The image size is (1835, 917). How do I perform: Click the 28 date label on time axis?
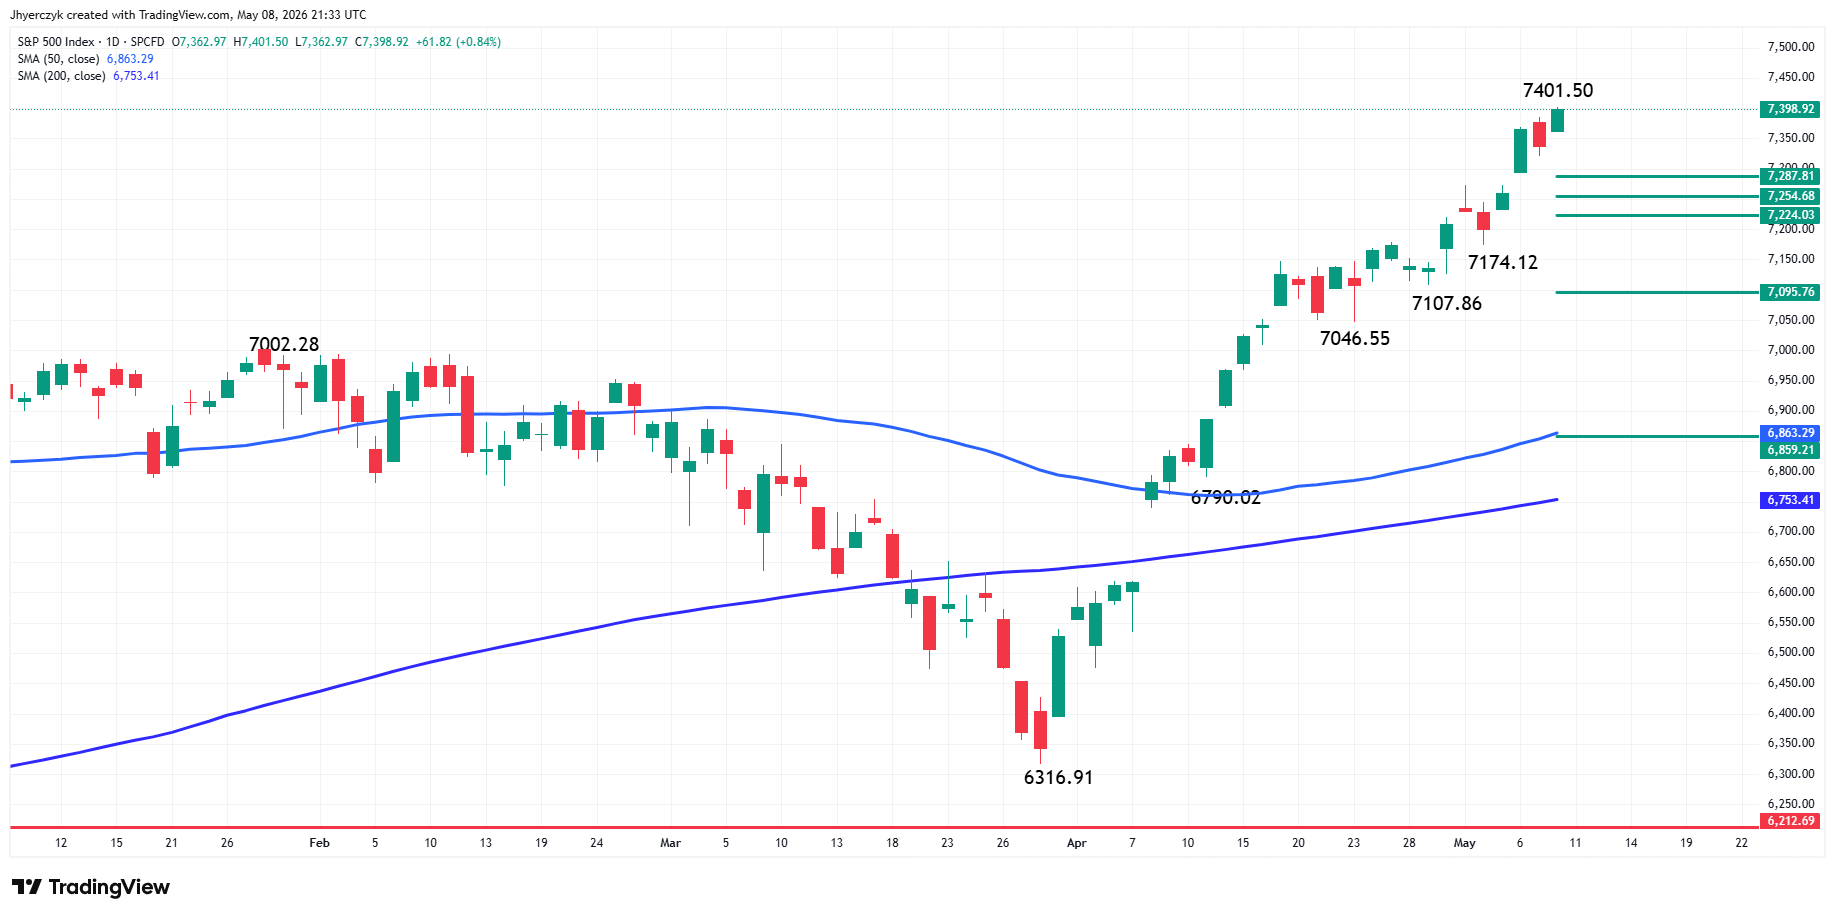pyautogui.click(x=1408, y=843)
